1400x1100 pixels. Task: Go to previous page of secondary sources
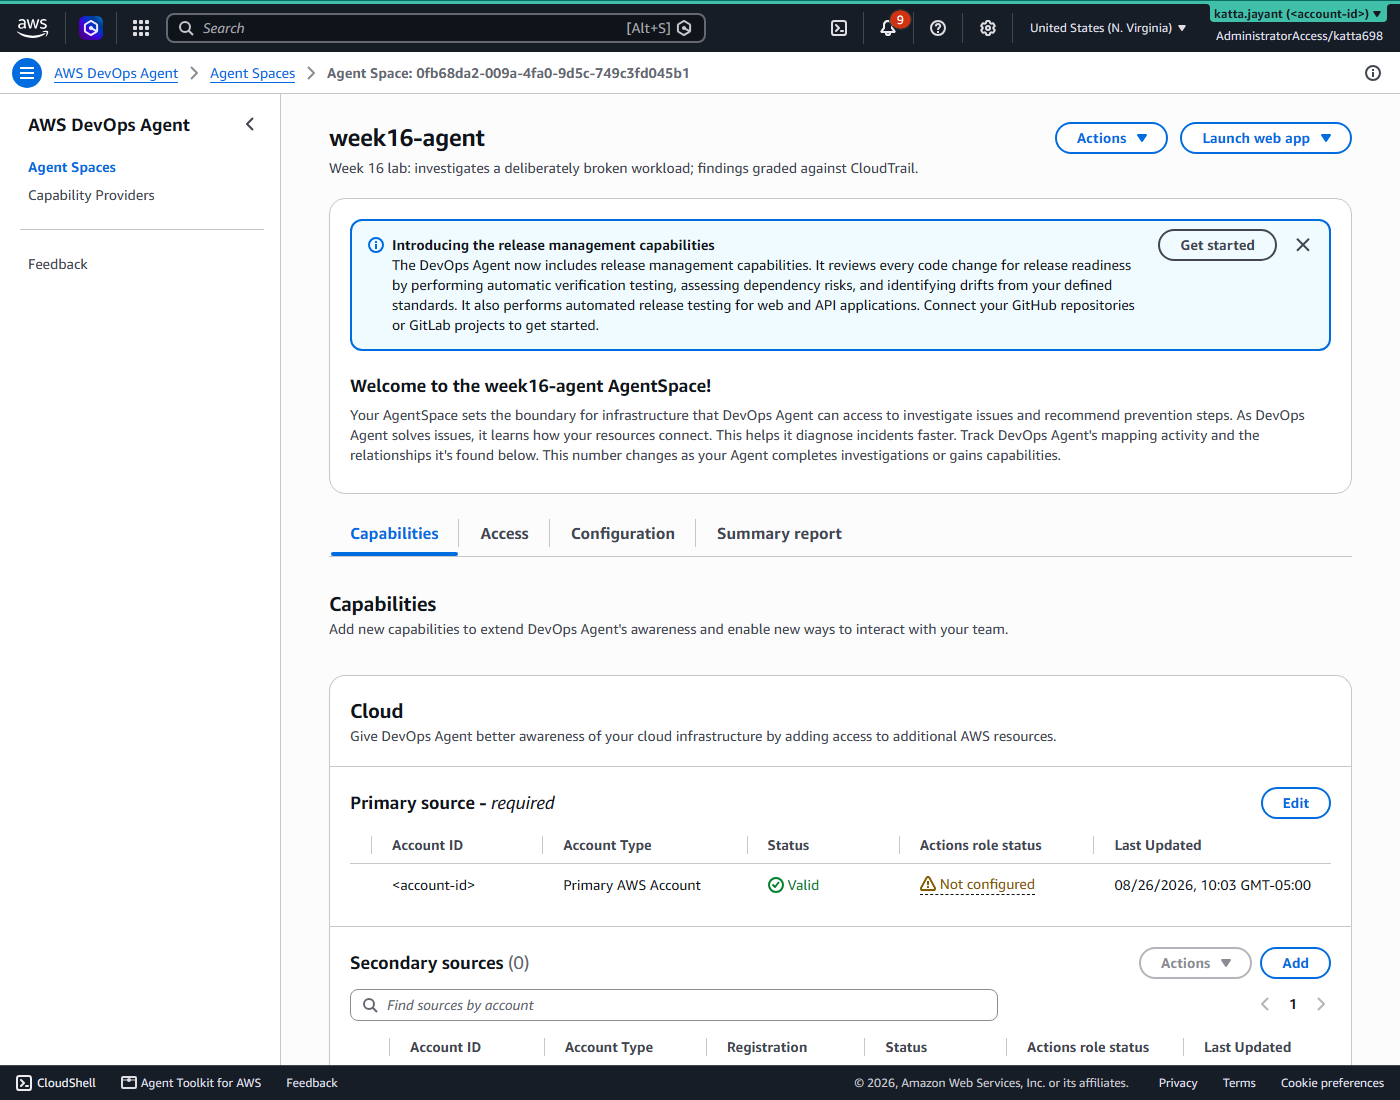[x=1265, y=1004]
